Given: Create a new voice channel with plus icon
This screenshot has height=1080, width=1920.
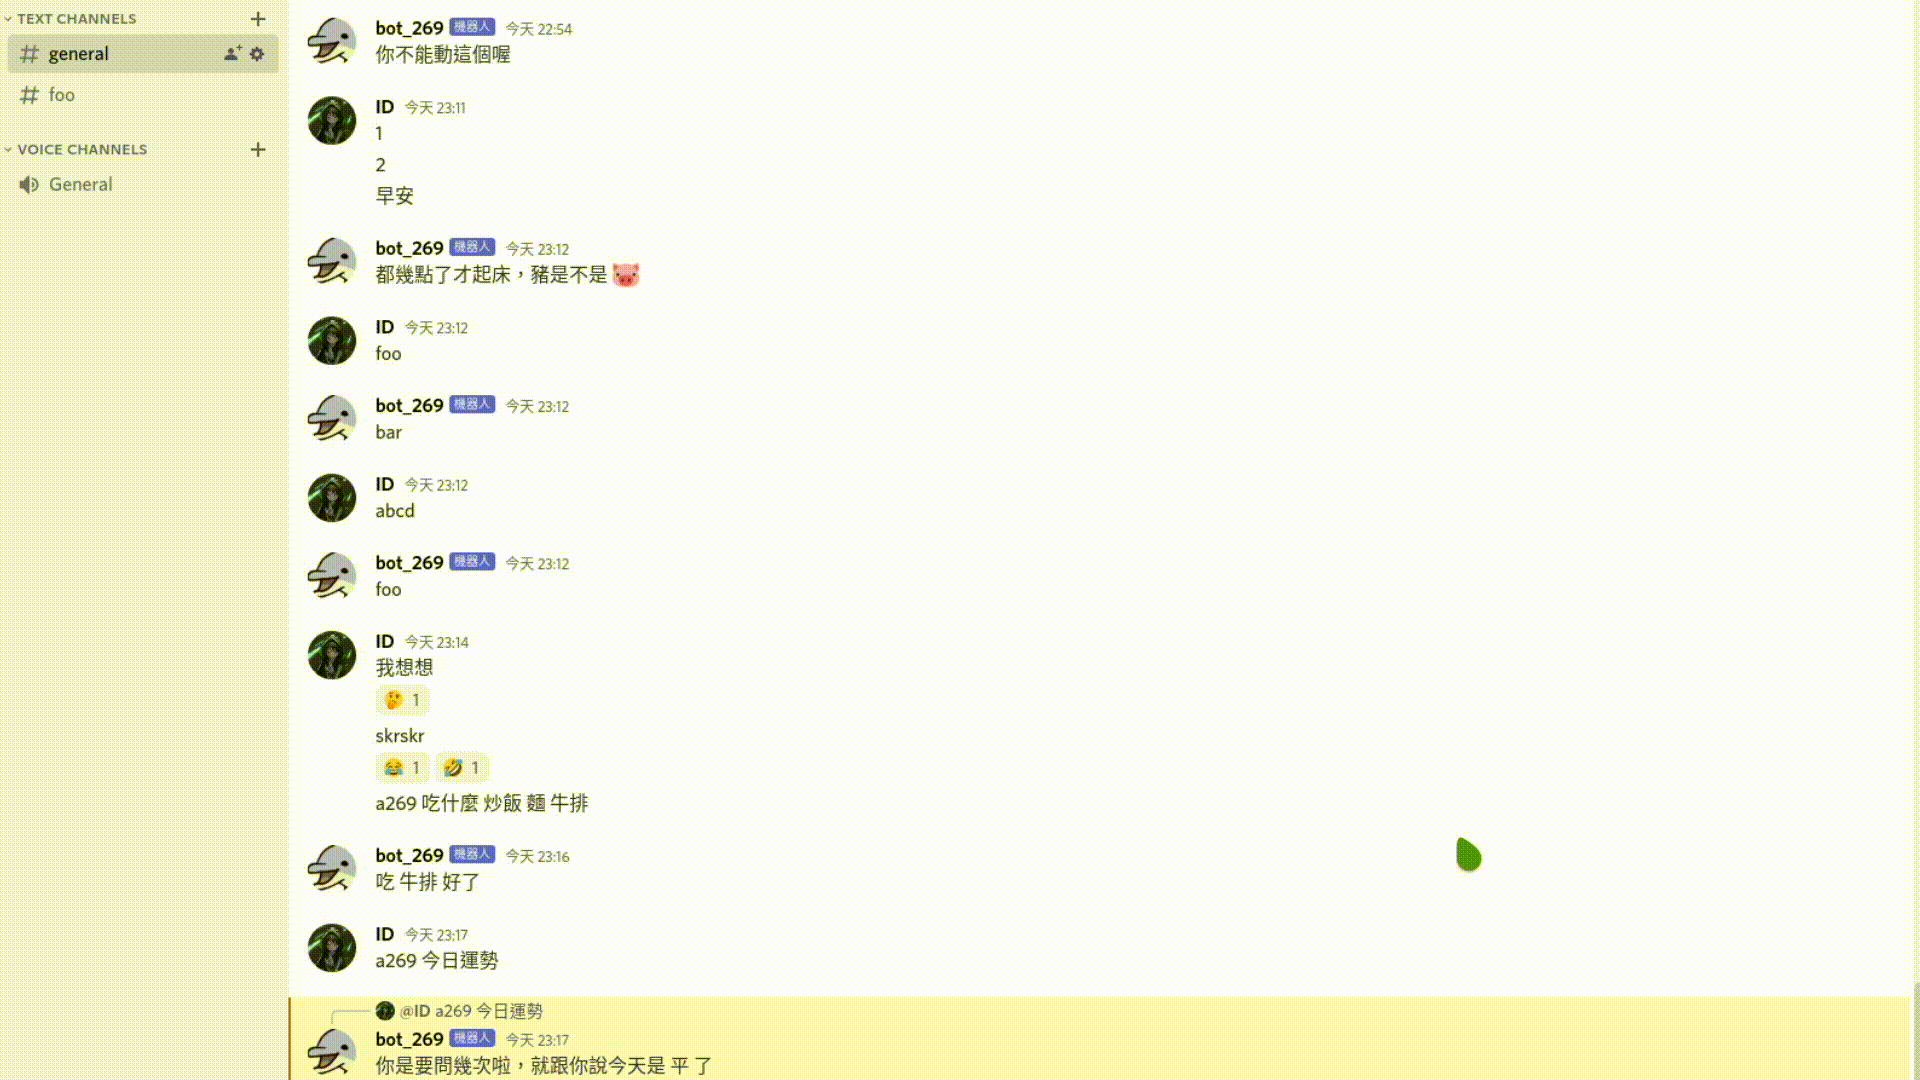Looking at the screenshot, I should tap(258, 149).
